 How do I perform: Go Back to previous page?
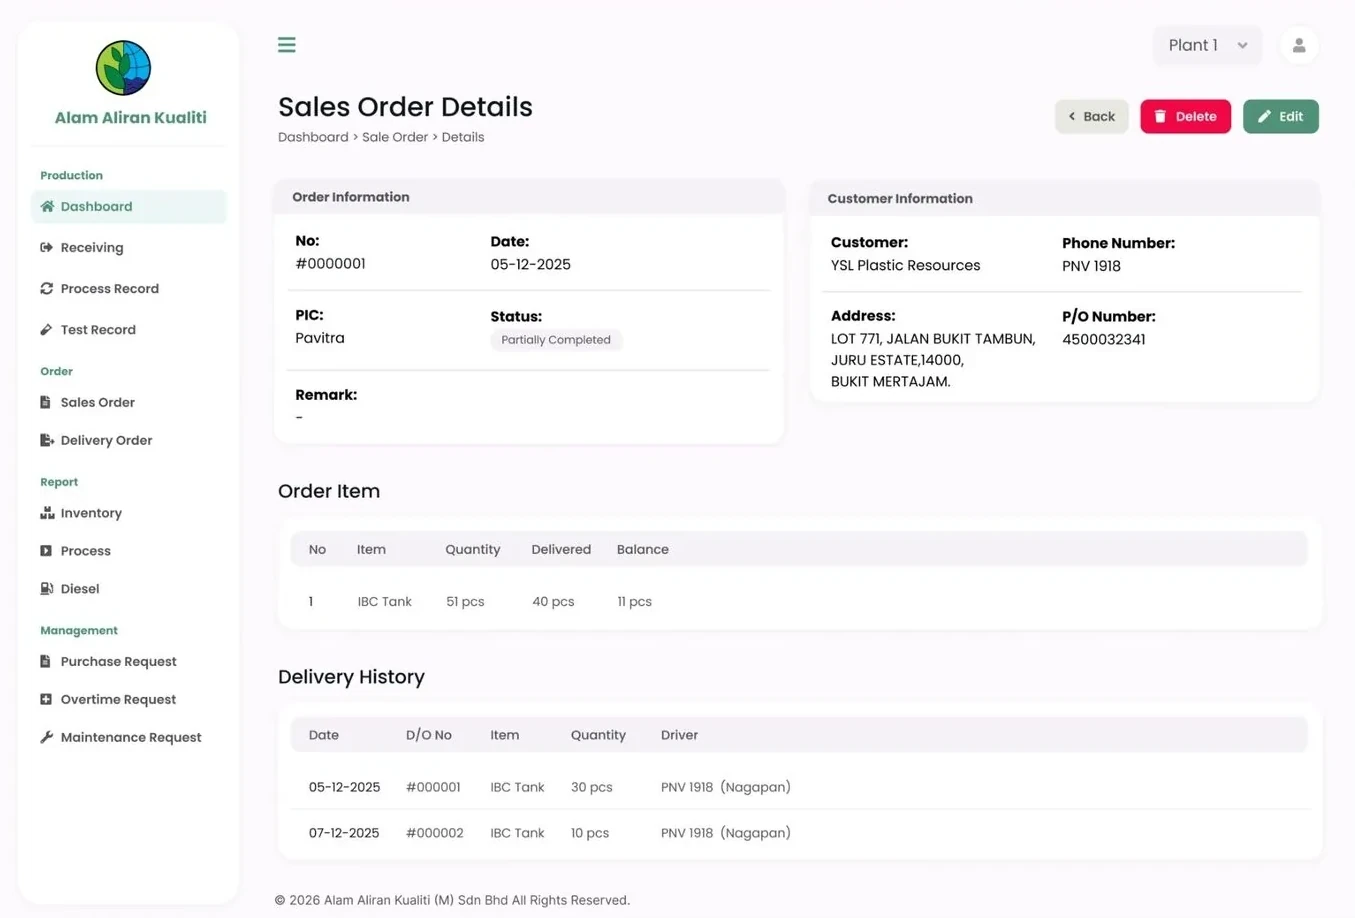pos(1092,117)
